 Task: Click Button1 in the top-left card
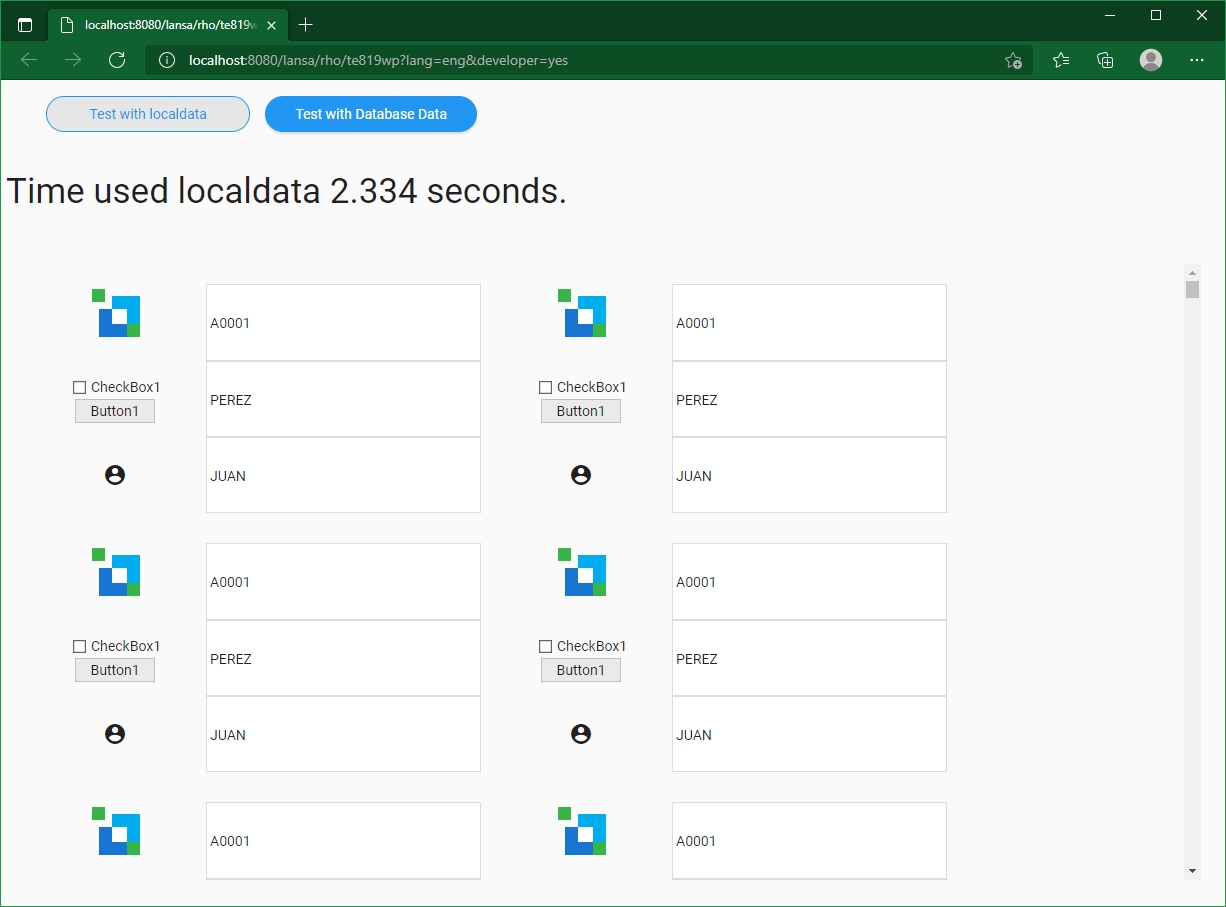pyautogui.click(x=115, y=411)
